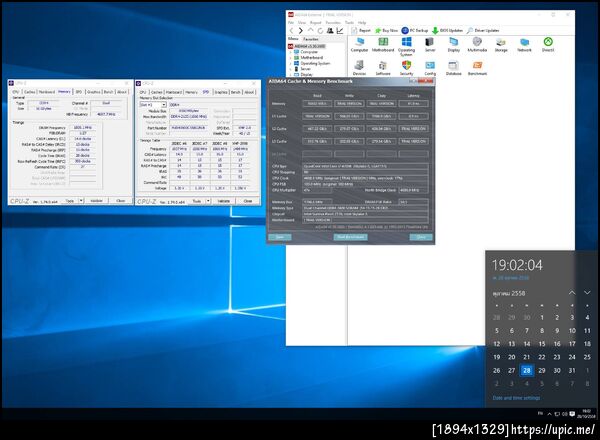Image resolution: width=600 pixels, height=440 pixels.
Task: Select day 31 in the calendar
Action: pos(572,370)
